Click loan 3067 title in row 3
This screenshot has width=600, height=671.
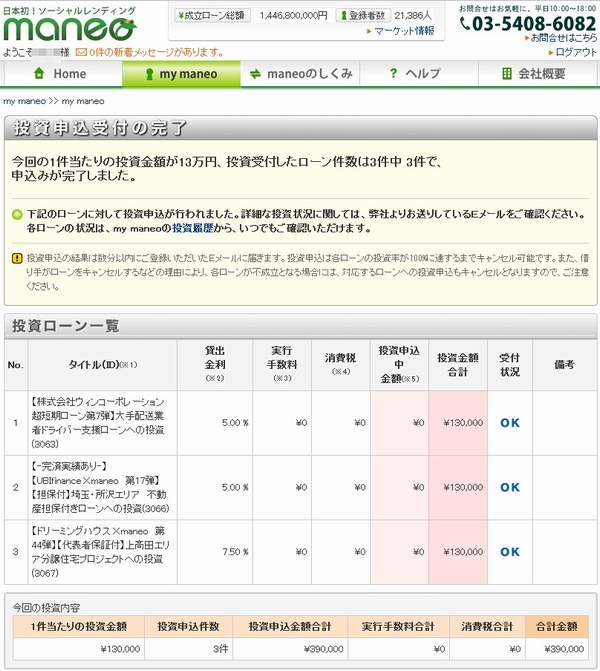(x=100, y=552)
